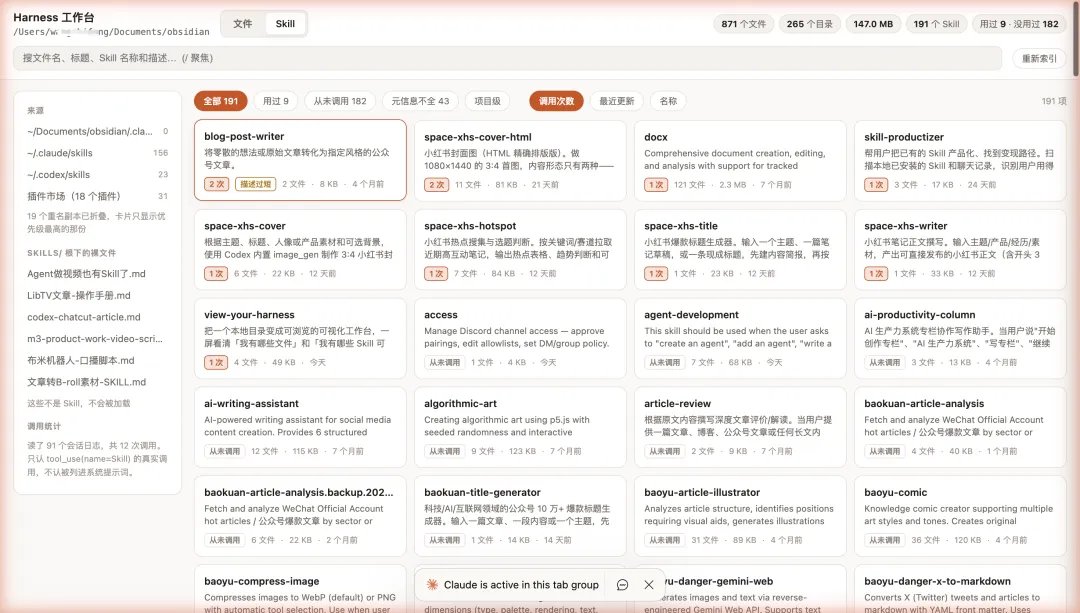Open the space-xhs-title skill card
This screenshot has height=613, width=1080.
click(740, 250)
